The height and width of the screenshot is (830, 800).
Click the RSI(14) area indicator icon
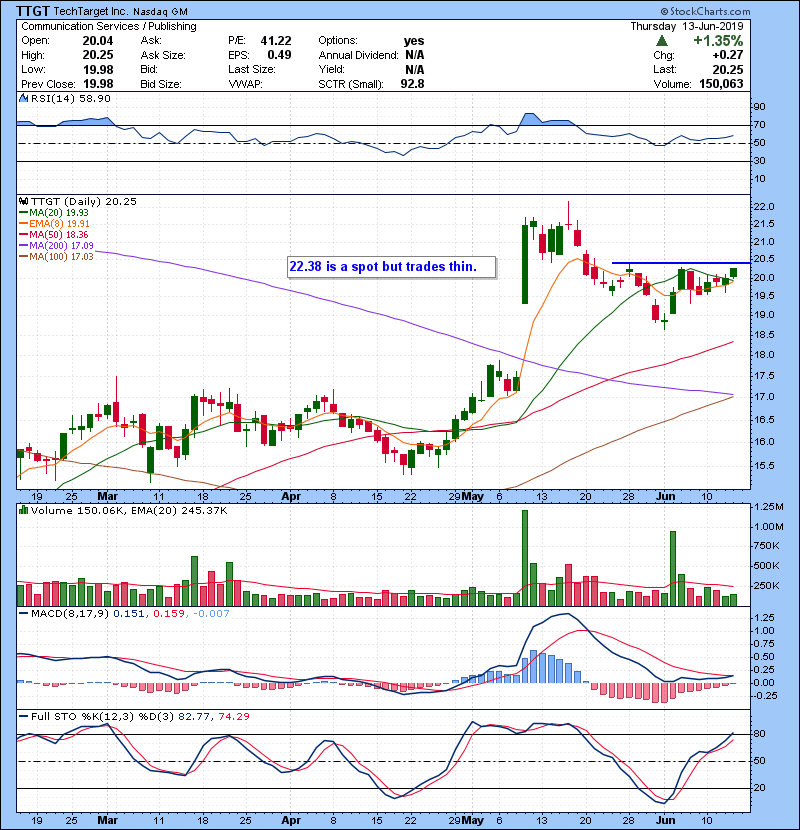(23, 98)
